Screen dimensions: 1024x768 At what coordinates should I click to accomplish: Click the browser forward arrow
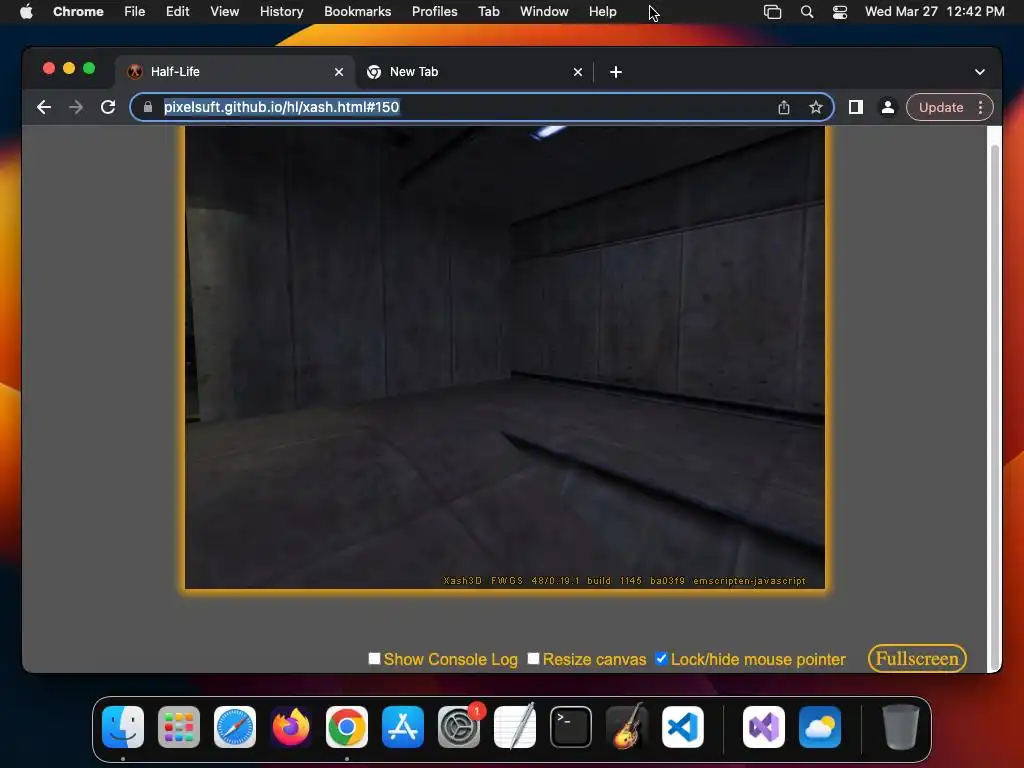click(x=76, y=107)
